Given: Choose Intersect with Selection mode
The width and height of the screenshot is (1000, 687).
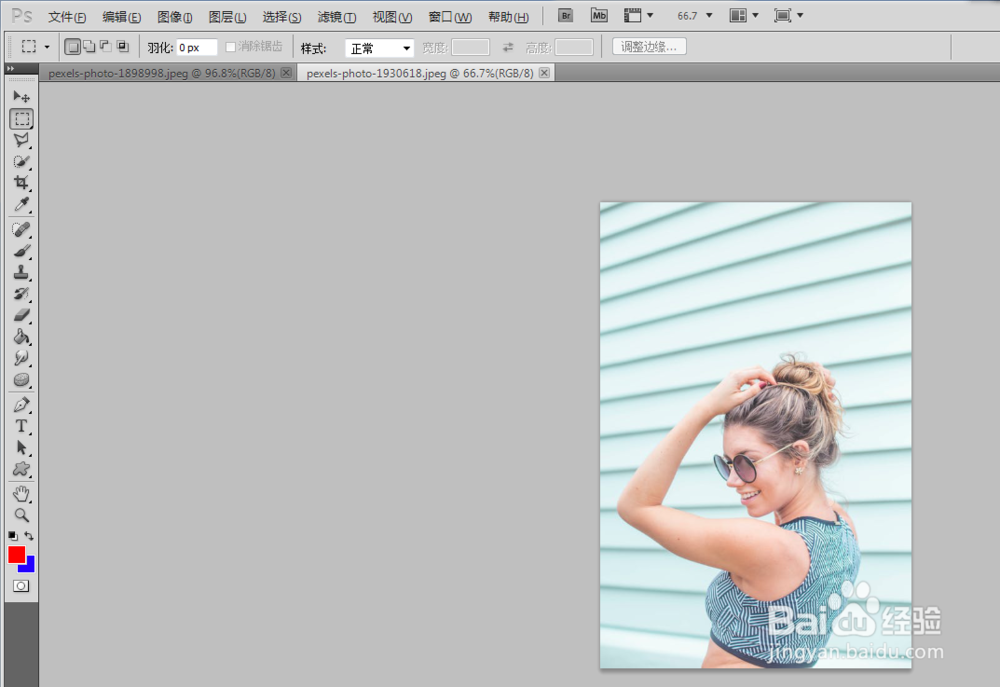Looking at the screenshot, I should click(x=122, y=47).
